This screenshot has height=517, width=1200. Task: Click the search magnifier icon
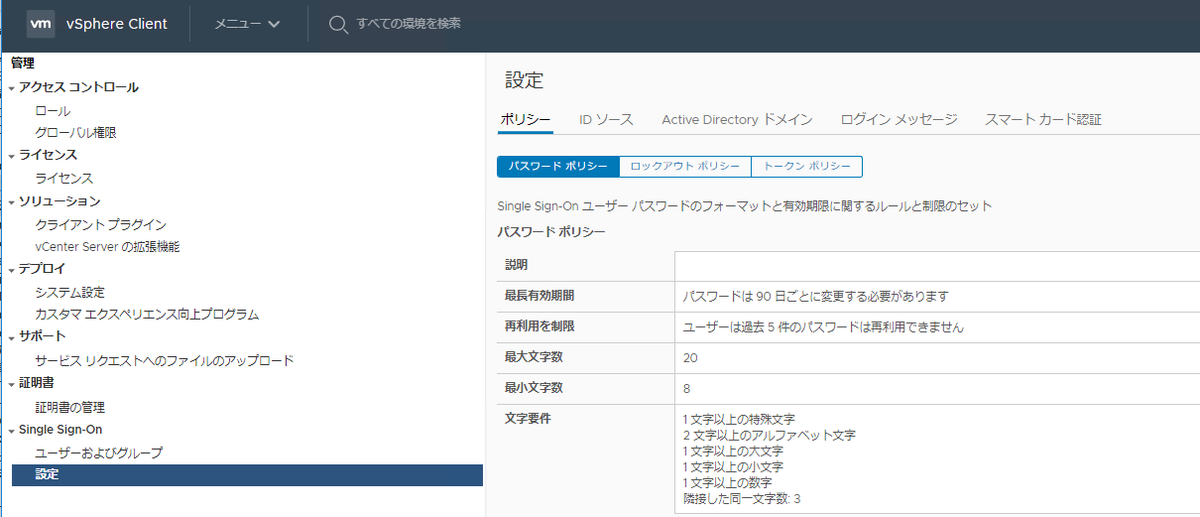pos(338,23)
